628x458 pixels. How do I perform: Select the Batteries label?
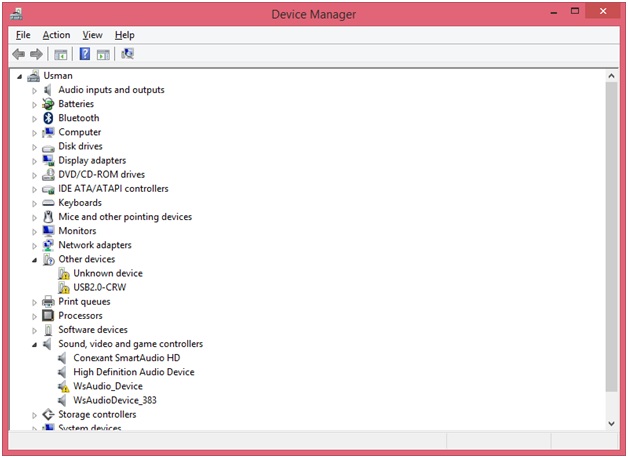pos(76,104)
